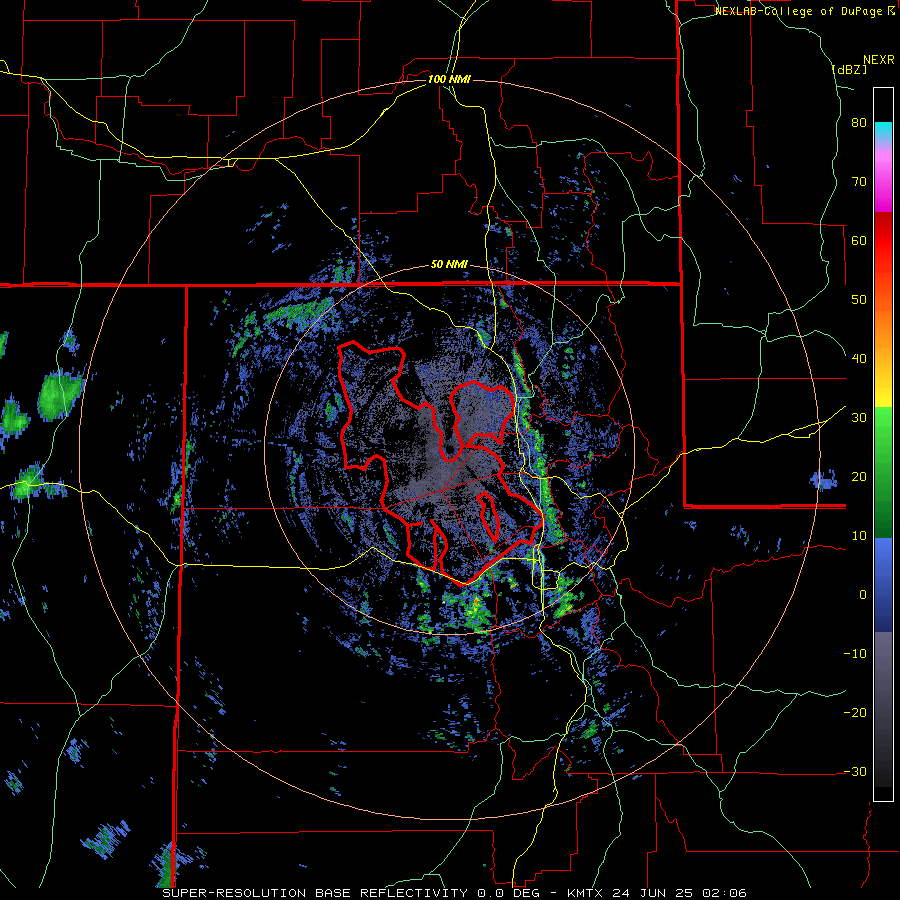The image size is (900, 900).
Task: Click the 30 value on the dBZ scale
Action: [859, 418]
